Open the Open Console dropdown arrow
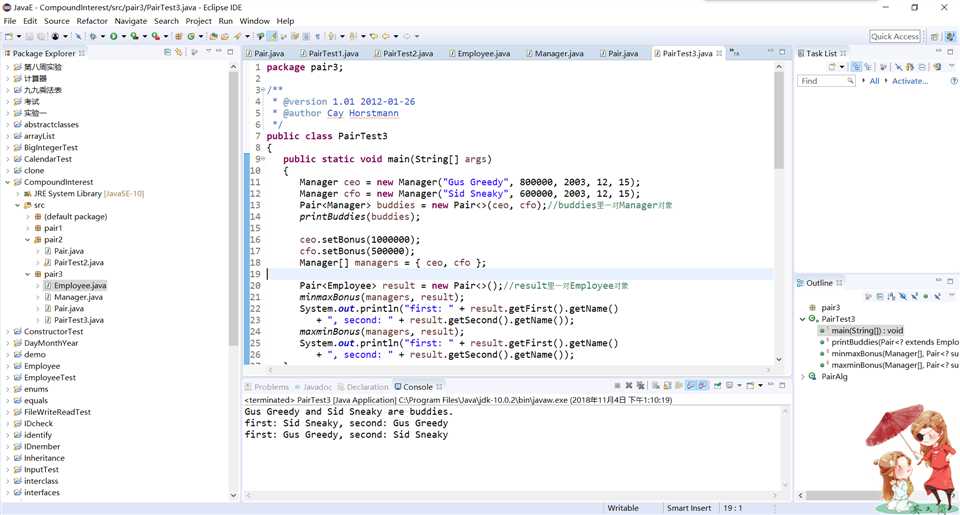The height and width of the screenshot is (515, 960). point(760,386)
